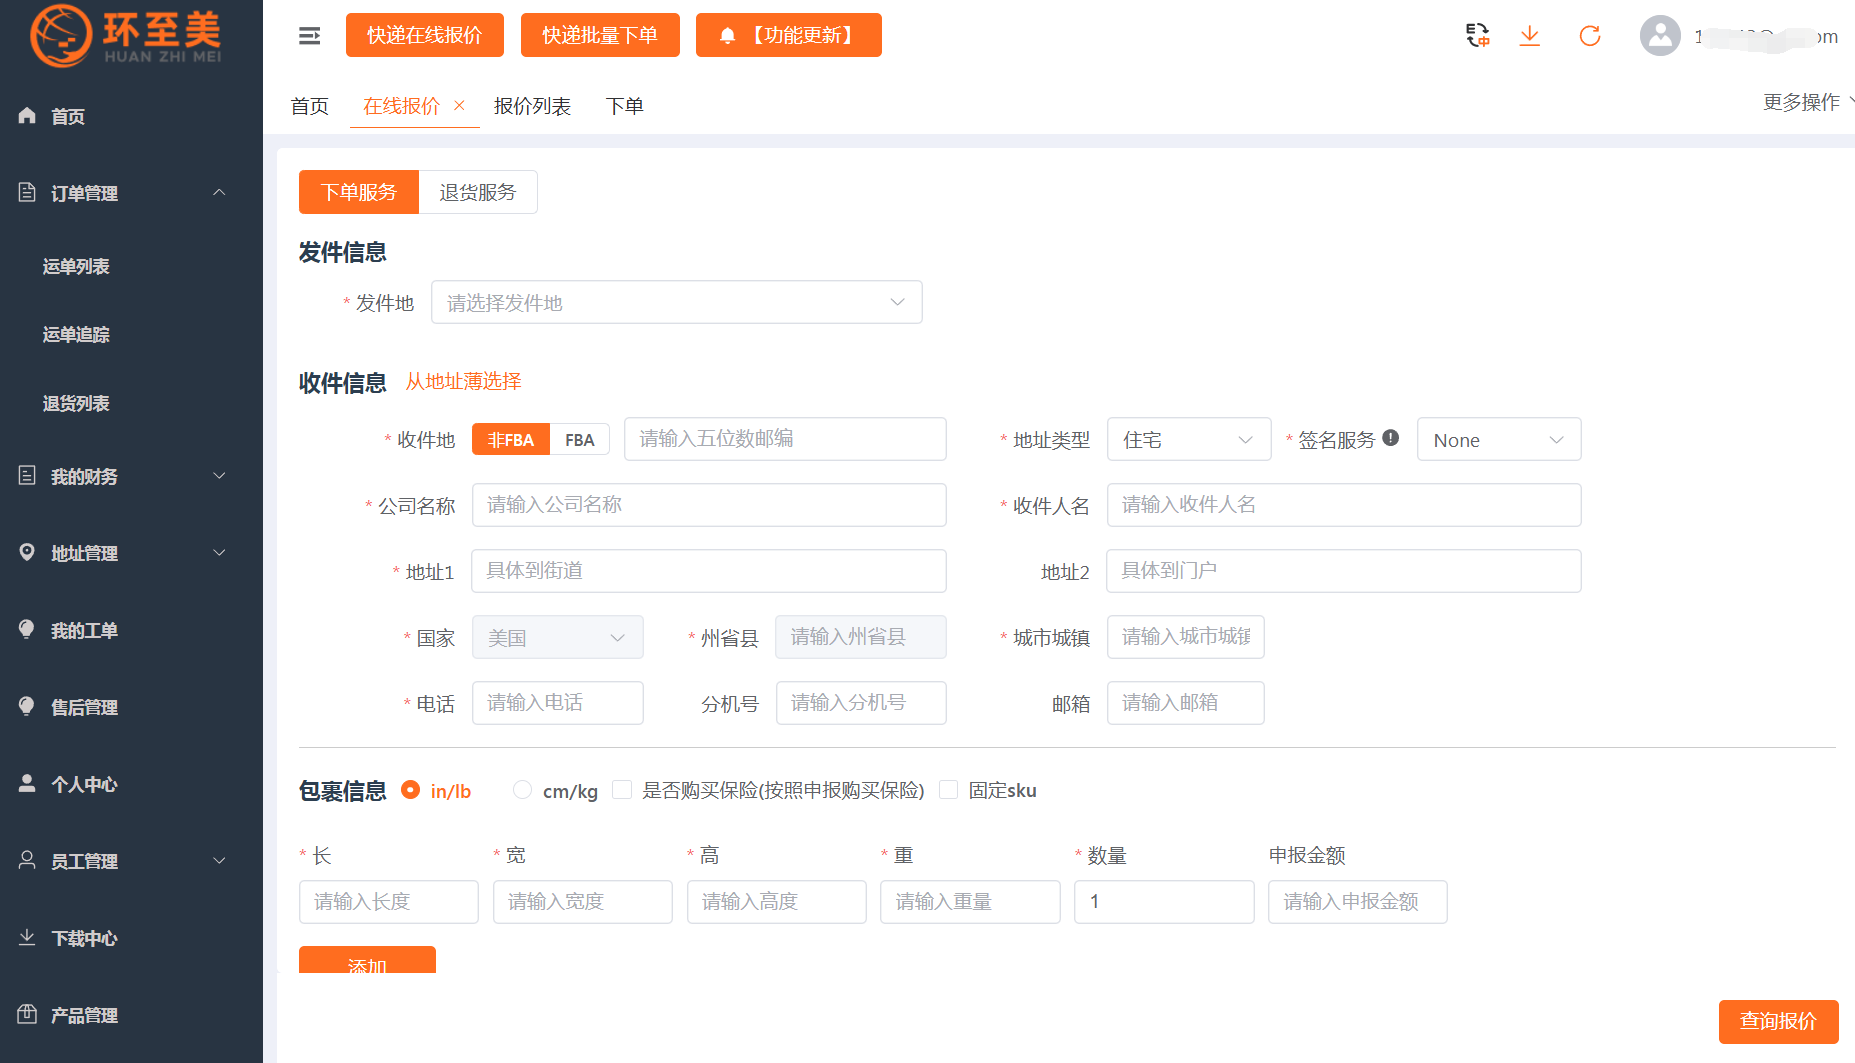Click the 地址管理 location pin icon

click(27, 552)
